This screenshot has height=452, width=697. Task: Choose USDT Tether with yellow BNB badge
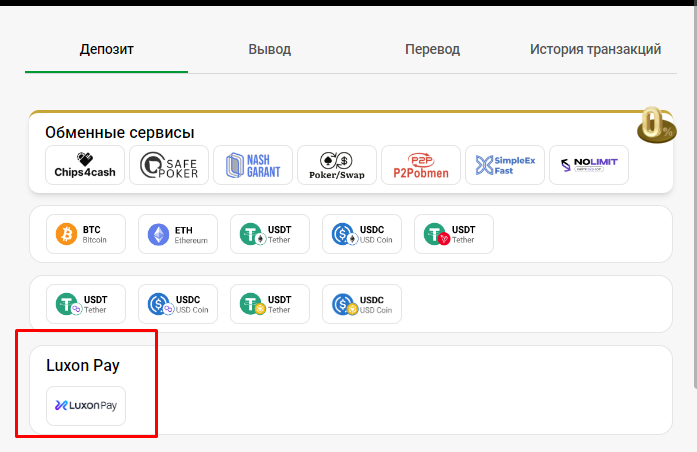[270, 304]
